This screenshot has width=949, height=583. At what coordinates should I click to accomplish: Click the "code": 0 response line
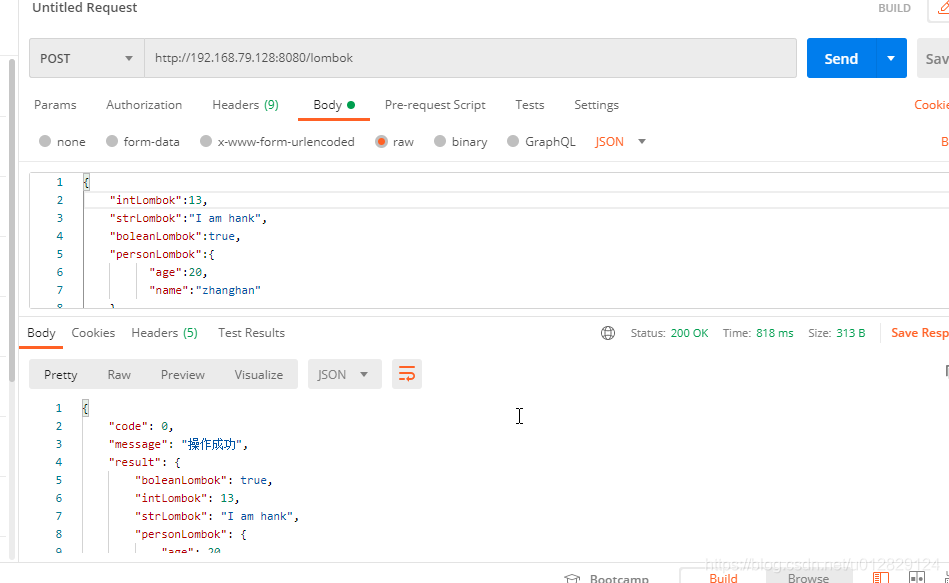pos(141,426)
